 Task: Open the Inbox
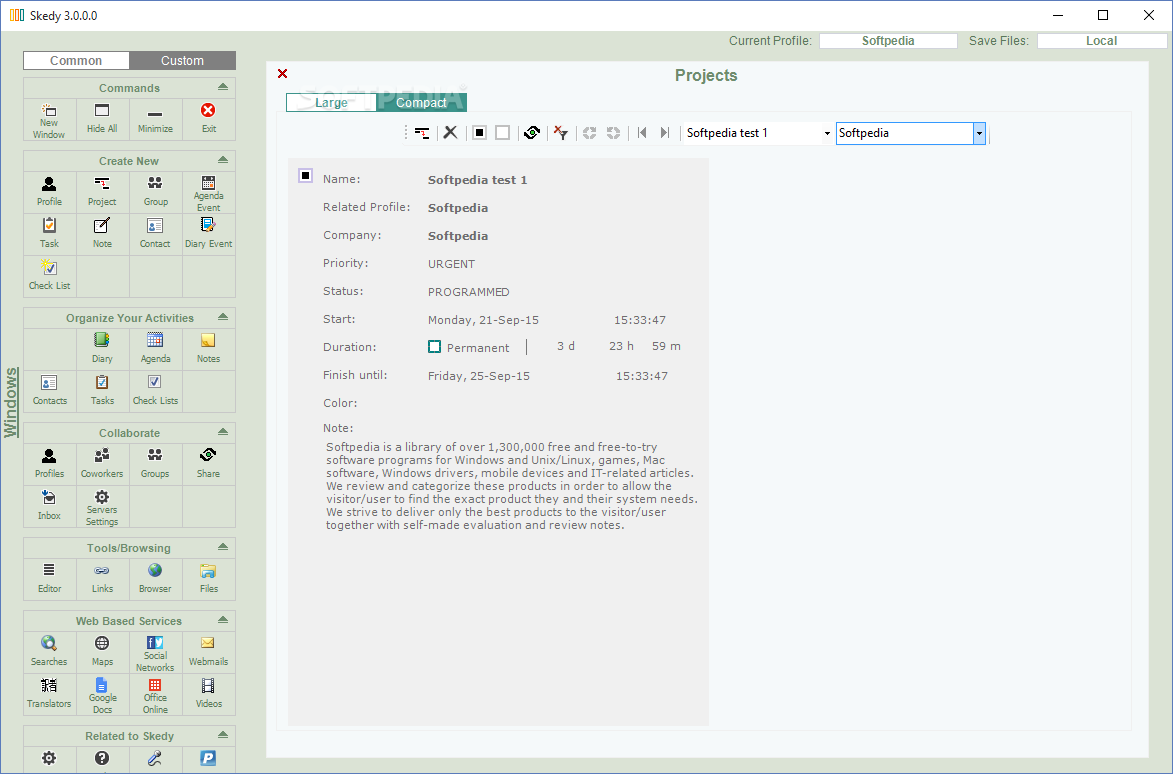49,506
